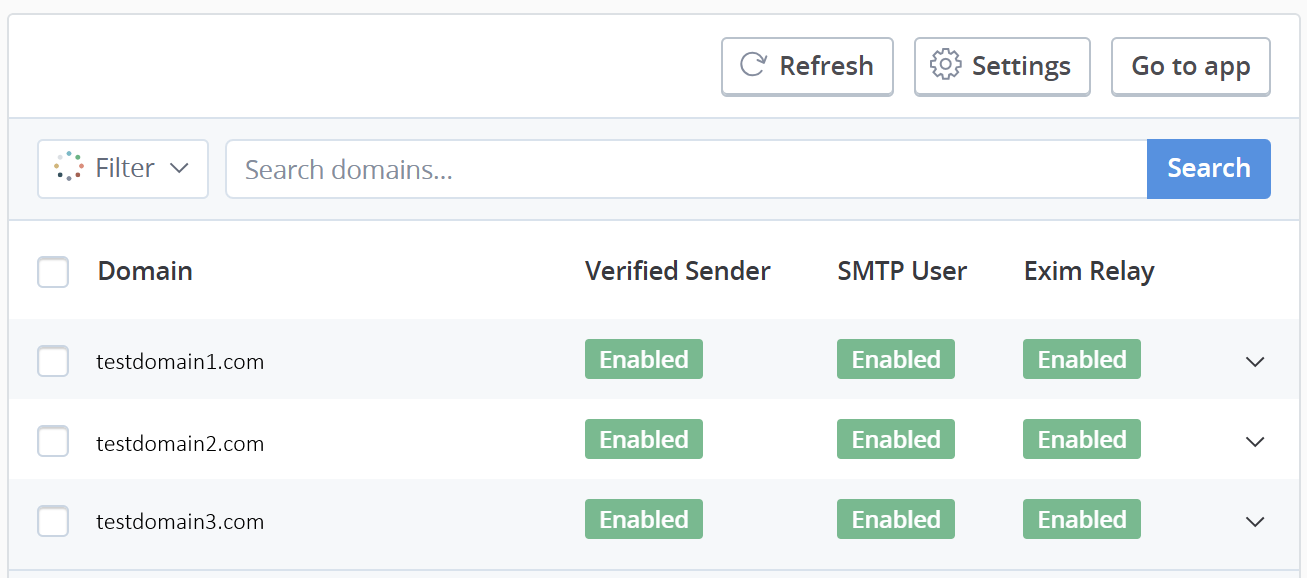Click the Domain column header
The width and height of the screenshot is (1307, 578).
pos(145,271)
